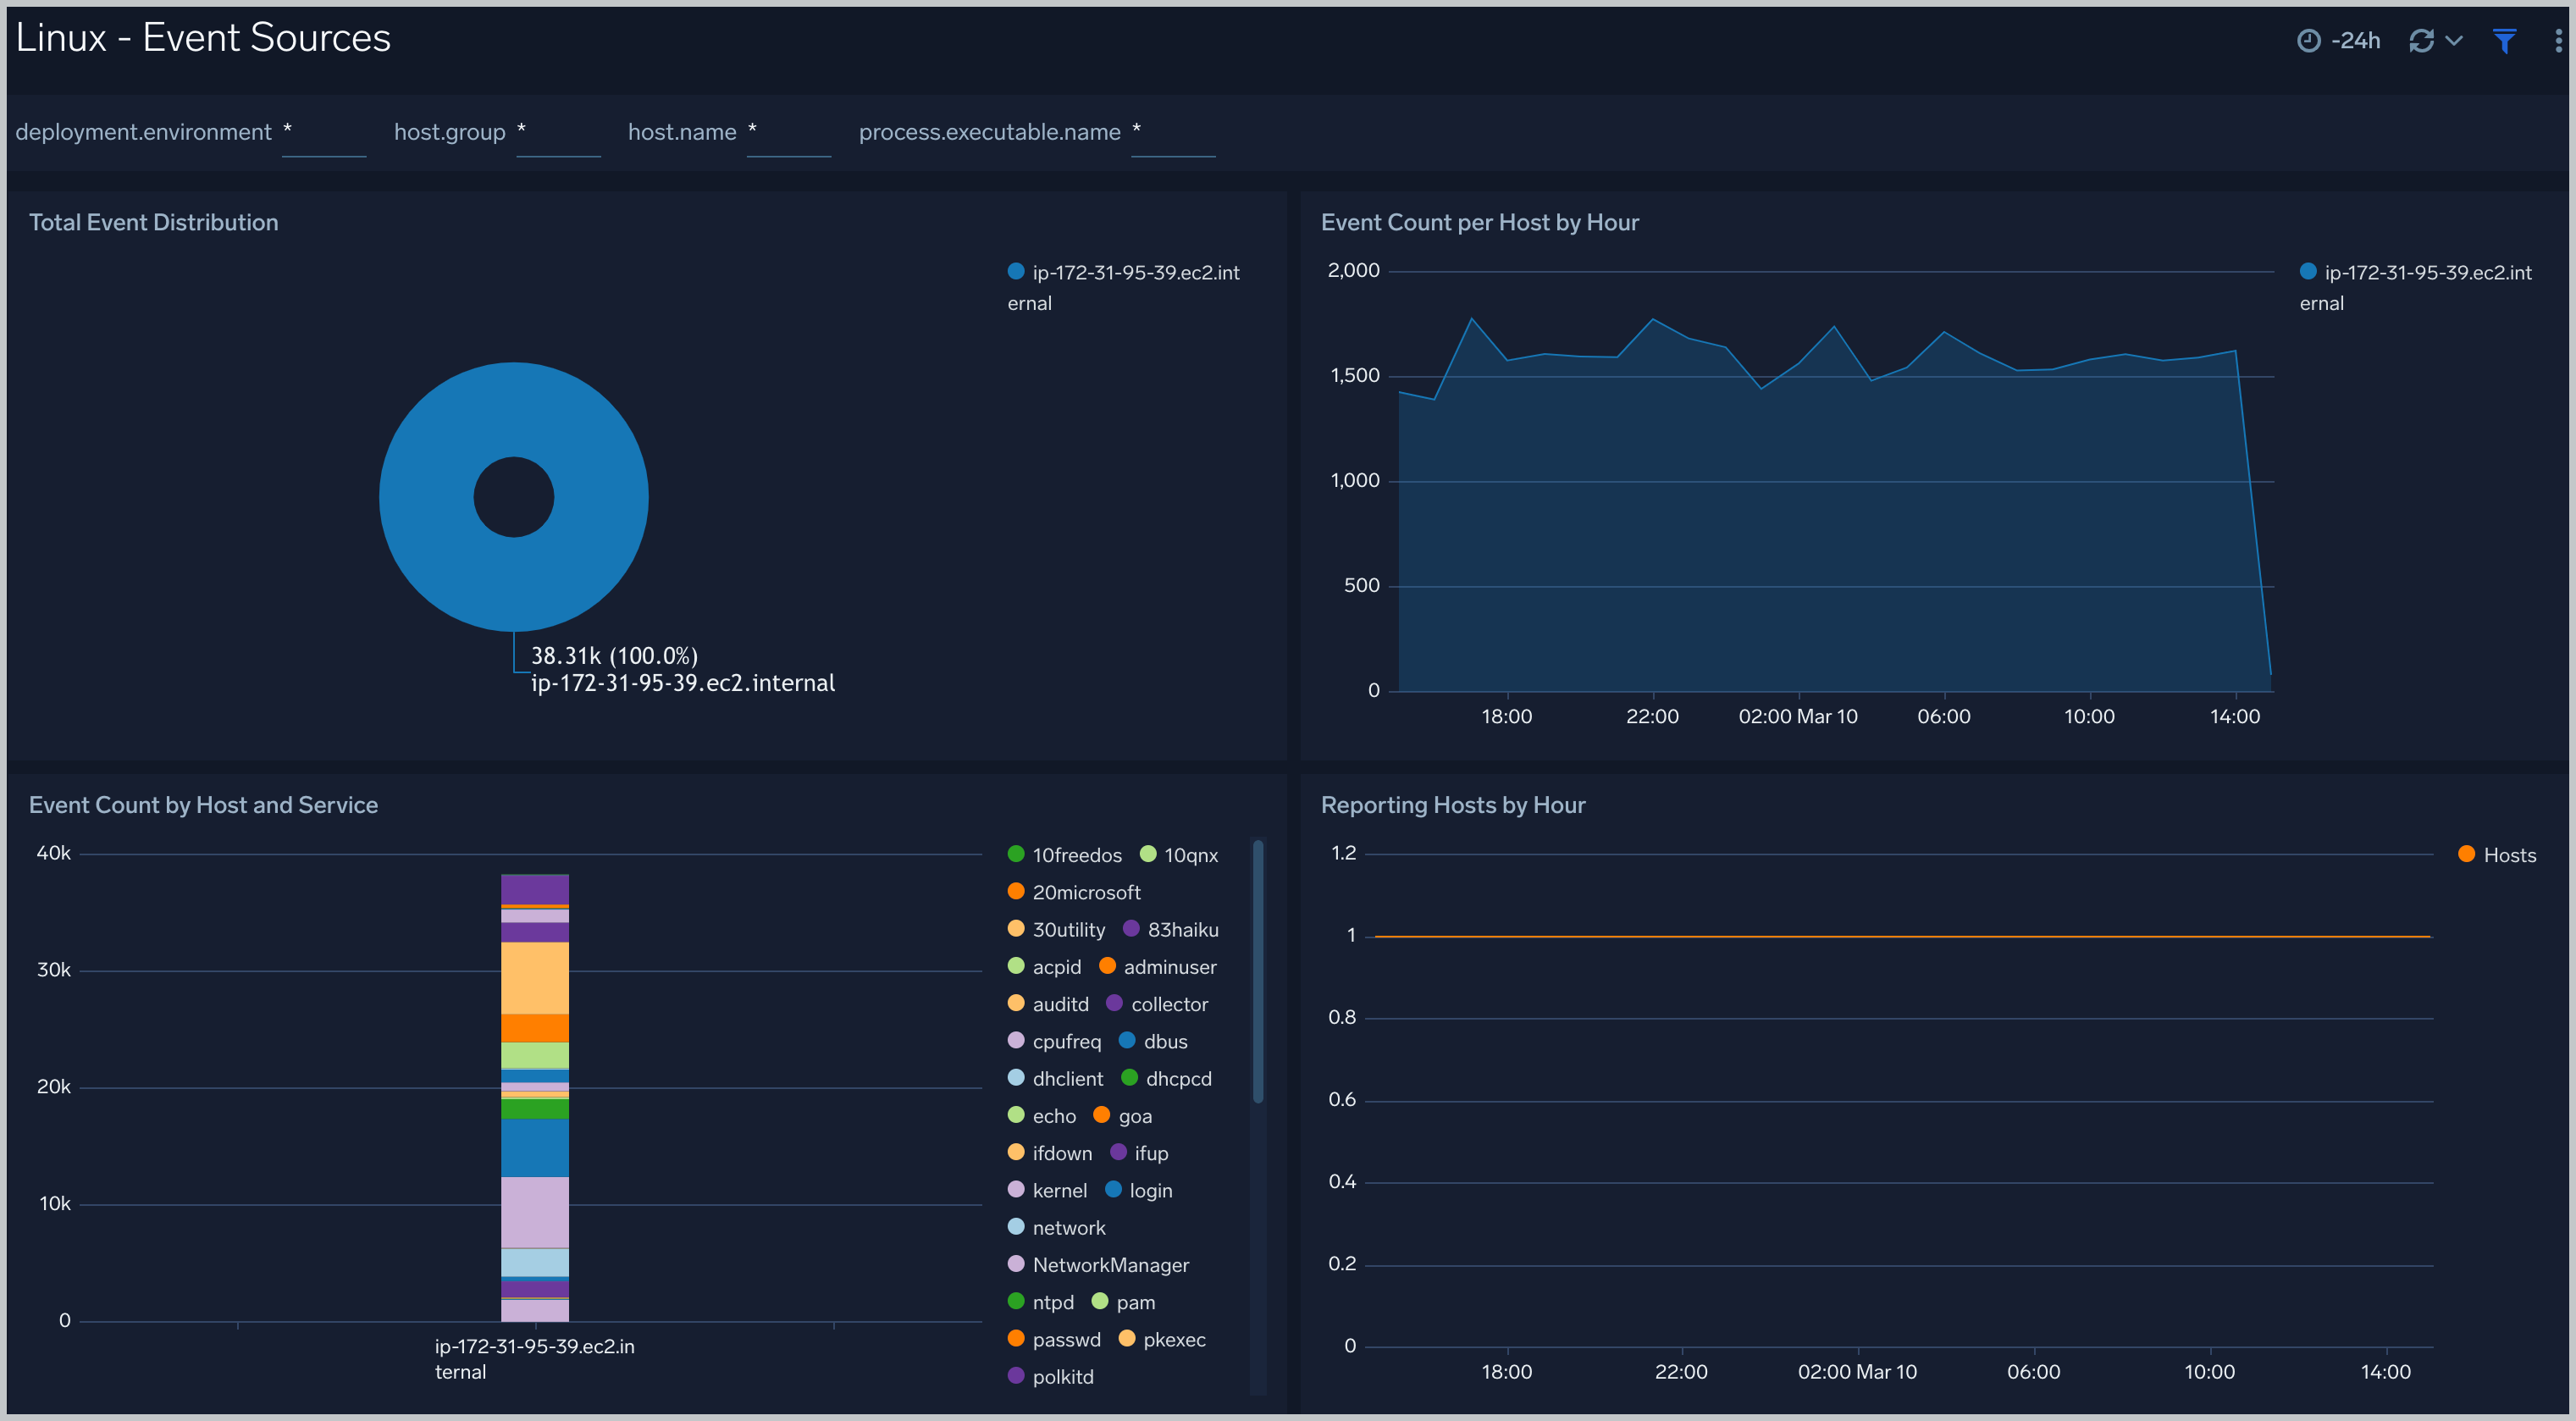Toggle 30utility legend item

(x=1056, y=930)
